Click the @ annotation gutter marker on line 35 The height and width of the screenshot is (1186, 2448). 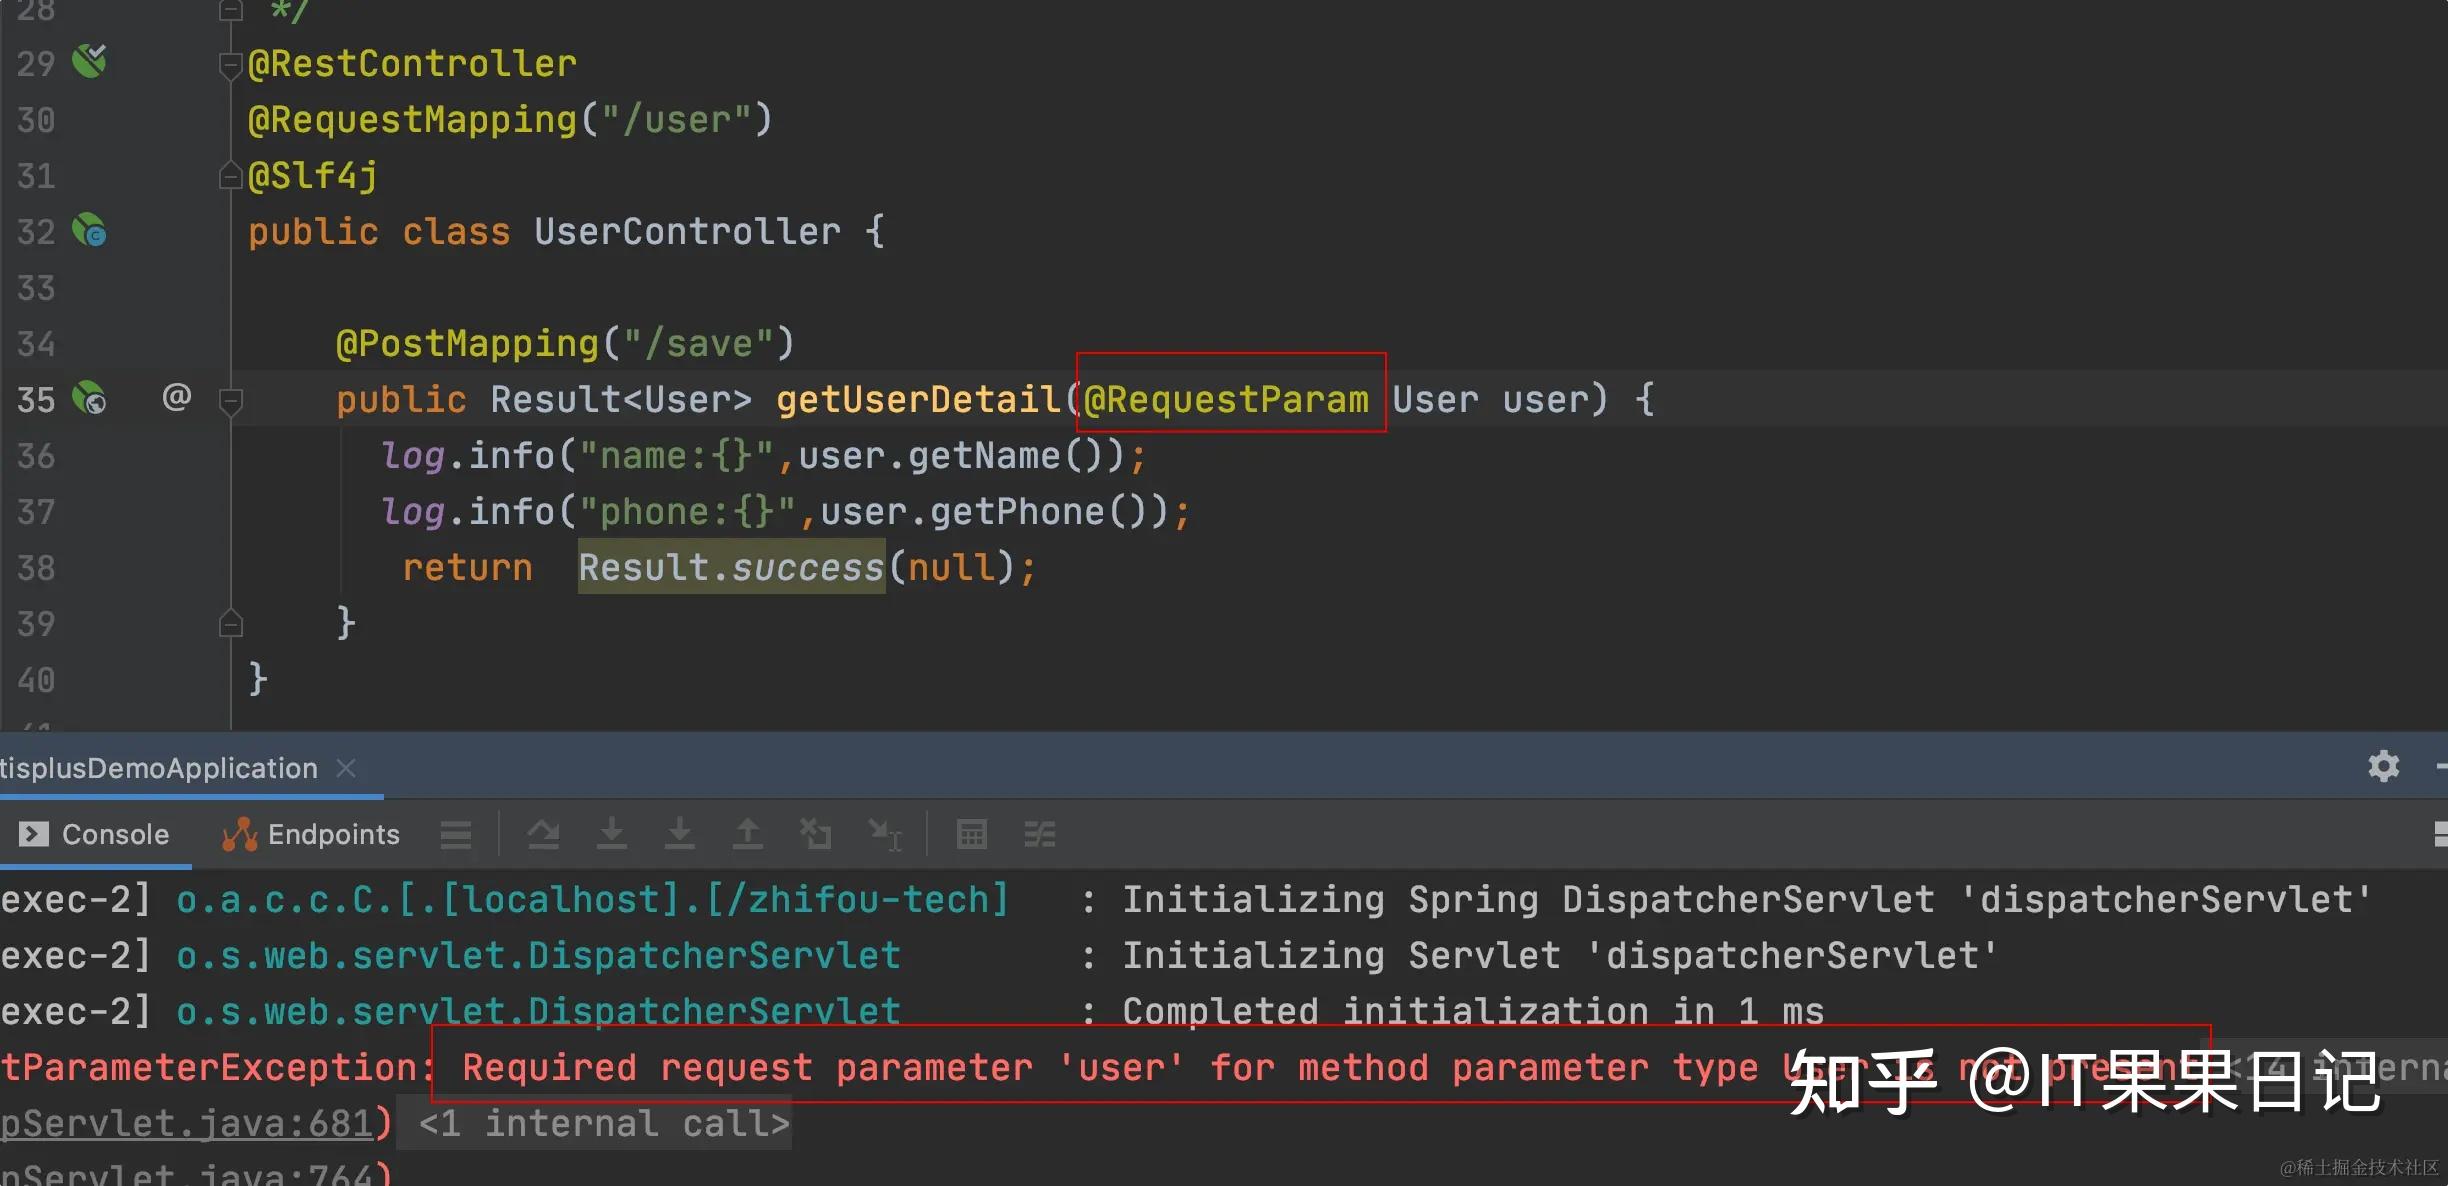[177, 397]
